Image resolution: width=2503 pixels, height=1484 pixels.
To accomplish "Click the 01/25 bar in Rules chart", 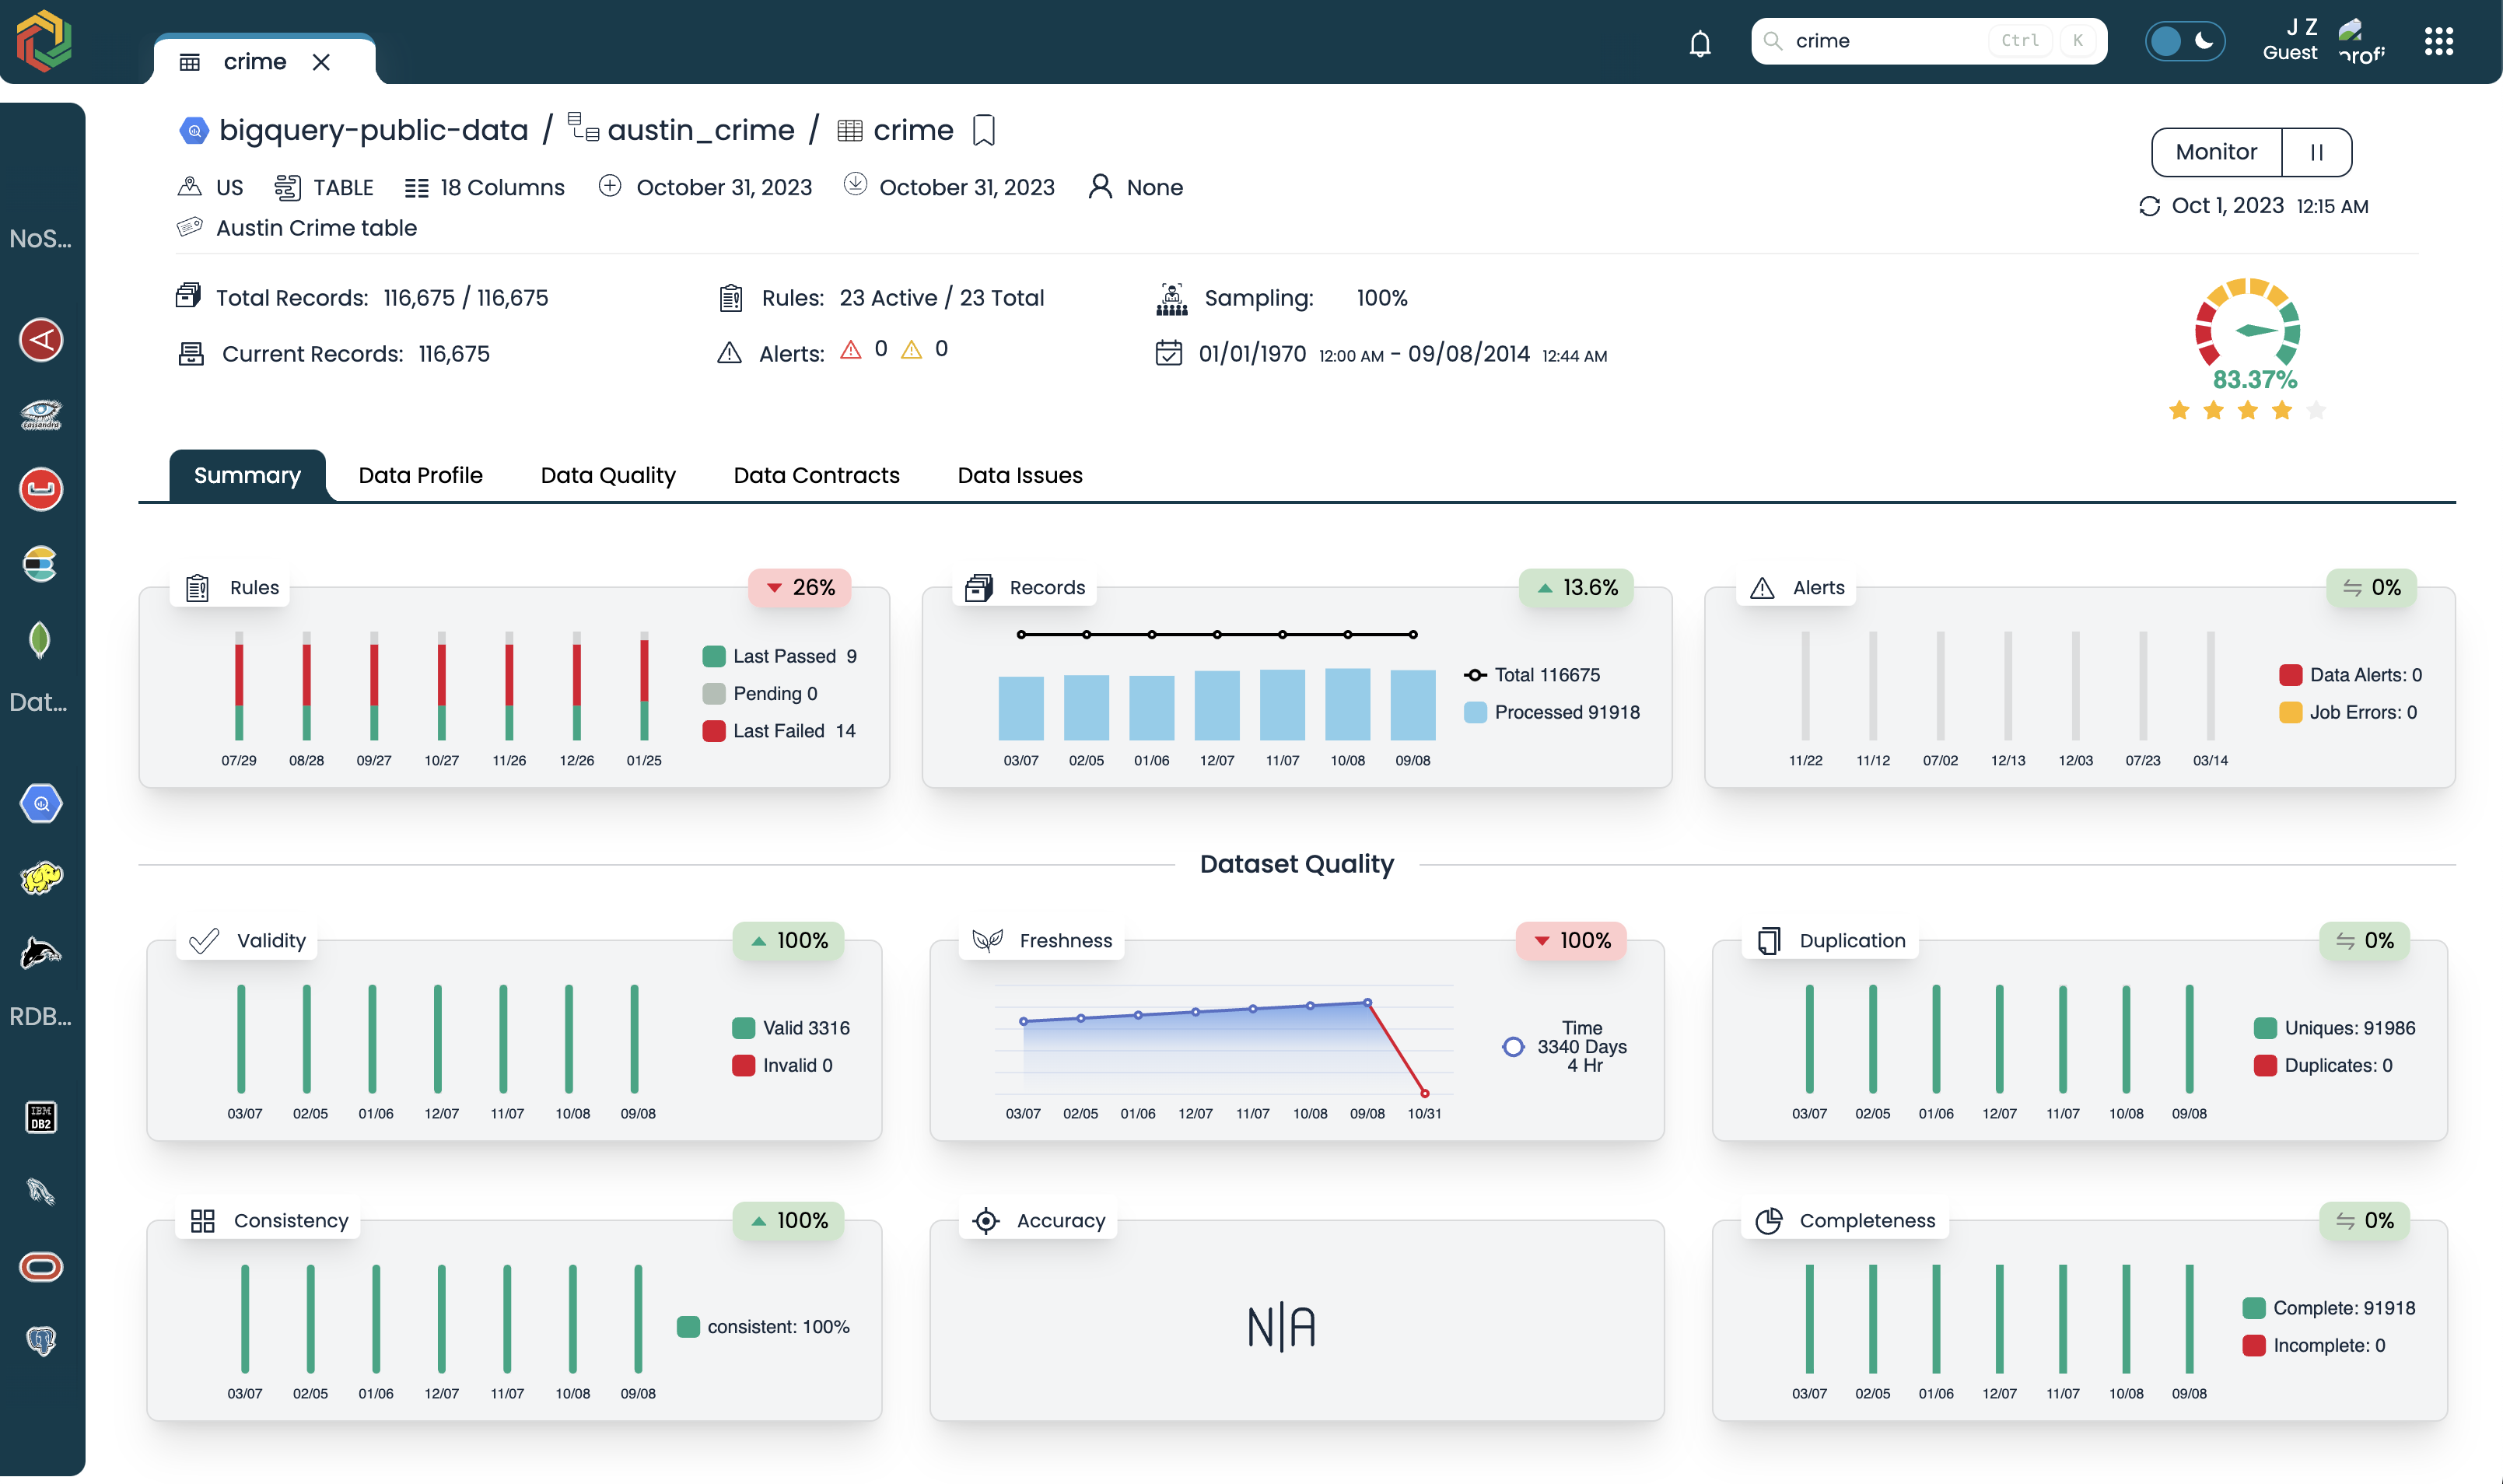I will click(644, 687).
